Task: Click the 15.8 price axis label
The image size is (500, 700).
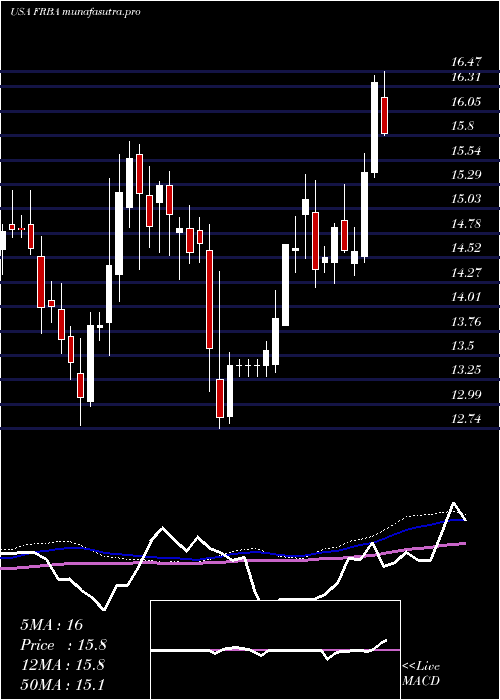Action: (462, 126)
